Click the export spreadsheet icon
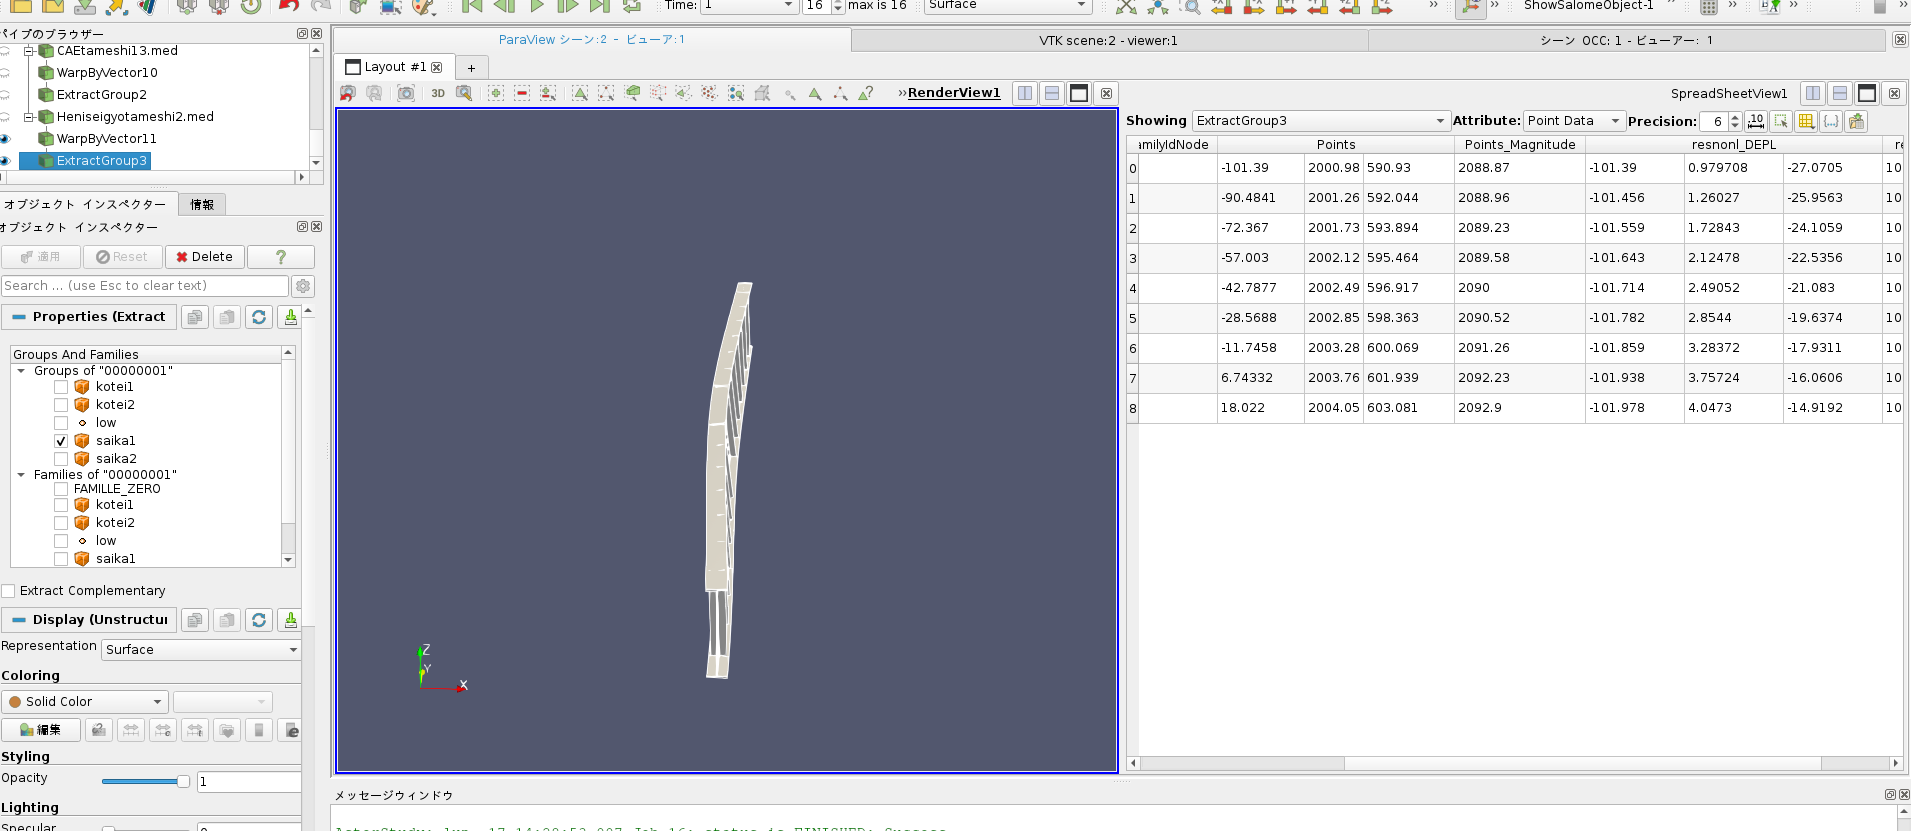Image resolution: width=1911 pixels, height=831 pixels. (1856, 121)
